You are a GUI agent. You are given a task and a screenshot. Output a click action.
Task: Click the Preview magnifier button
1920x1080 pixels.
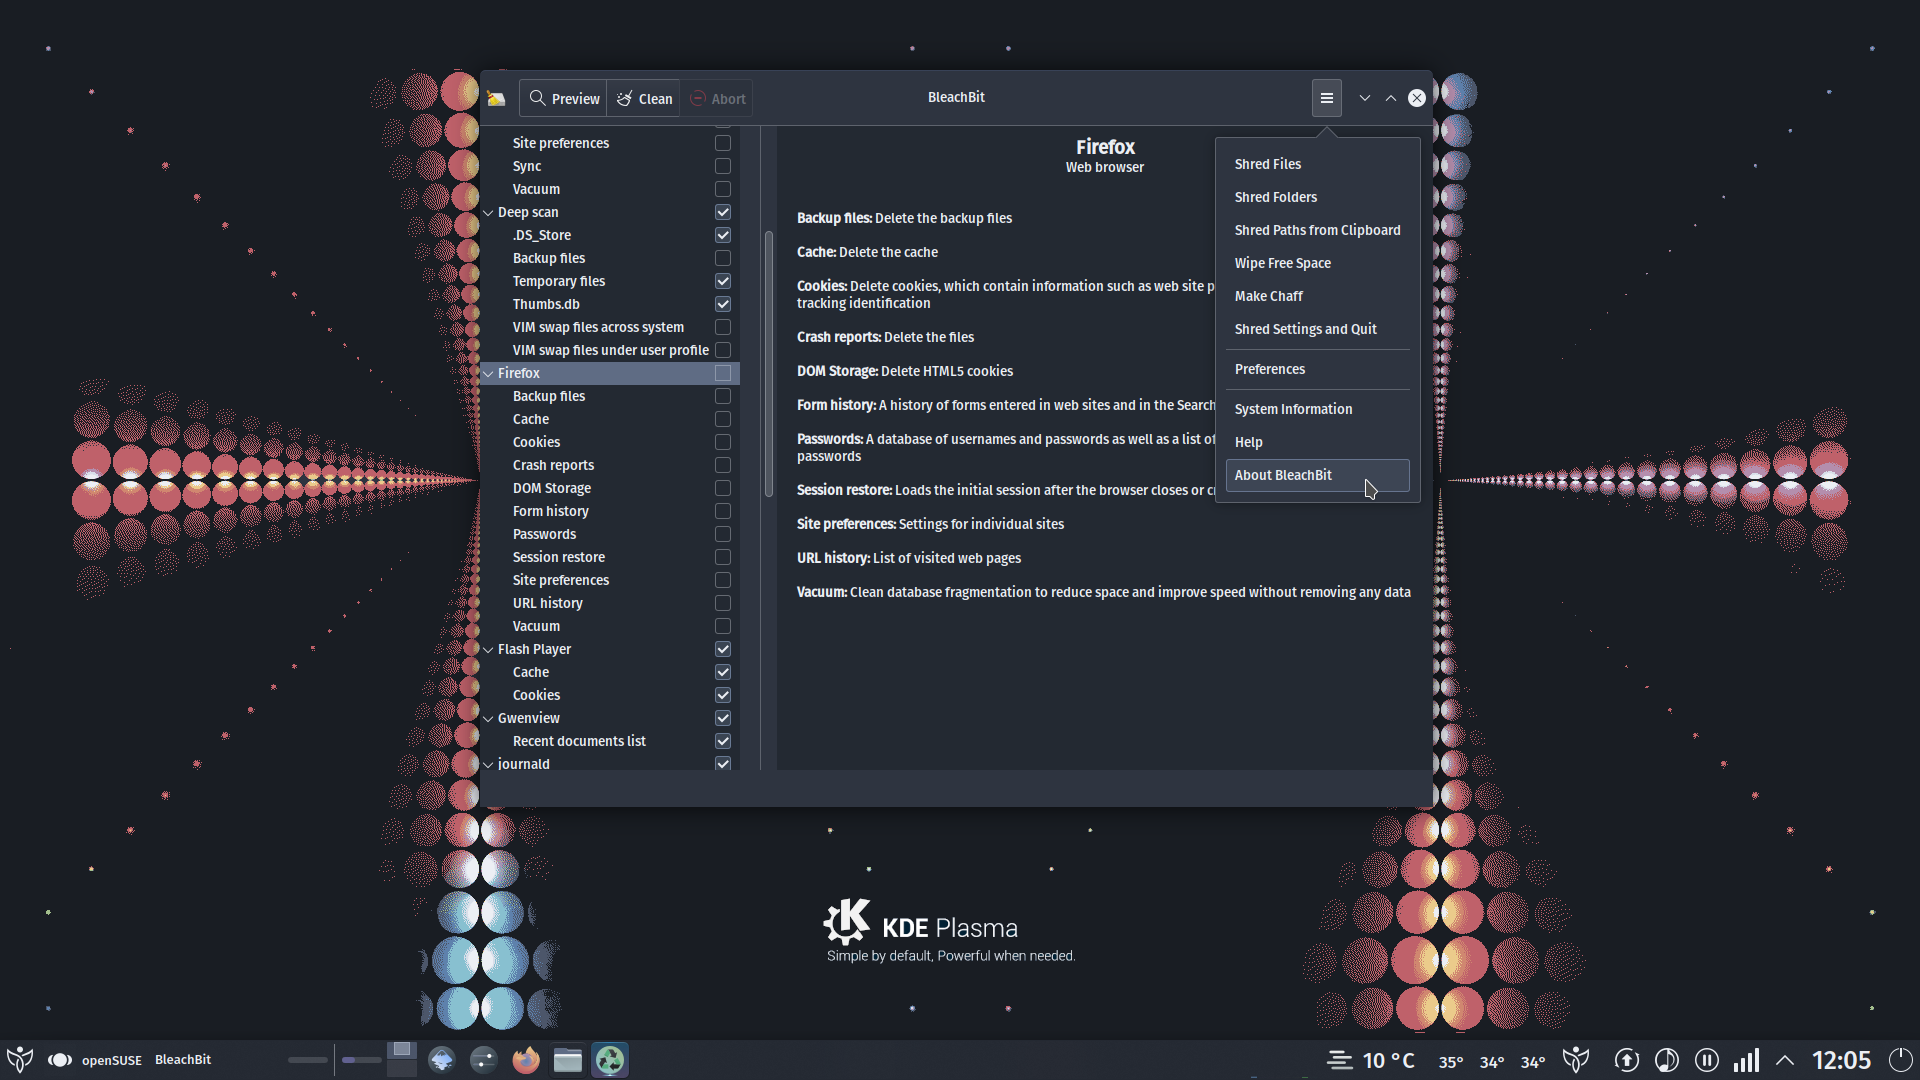pyautogui.click(x=564, y=98)
